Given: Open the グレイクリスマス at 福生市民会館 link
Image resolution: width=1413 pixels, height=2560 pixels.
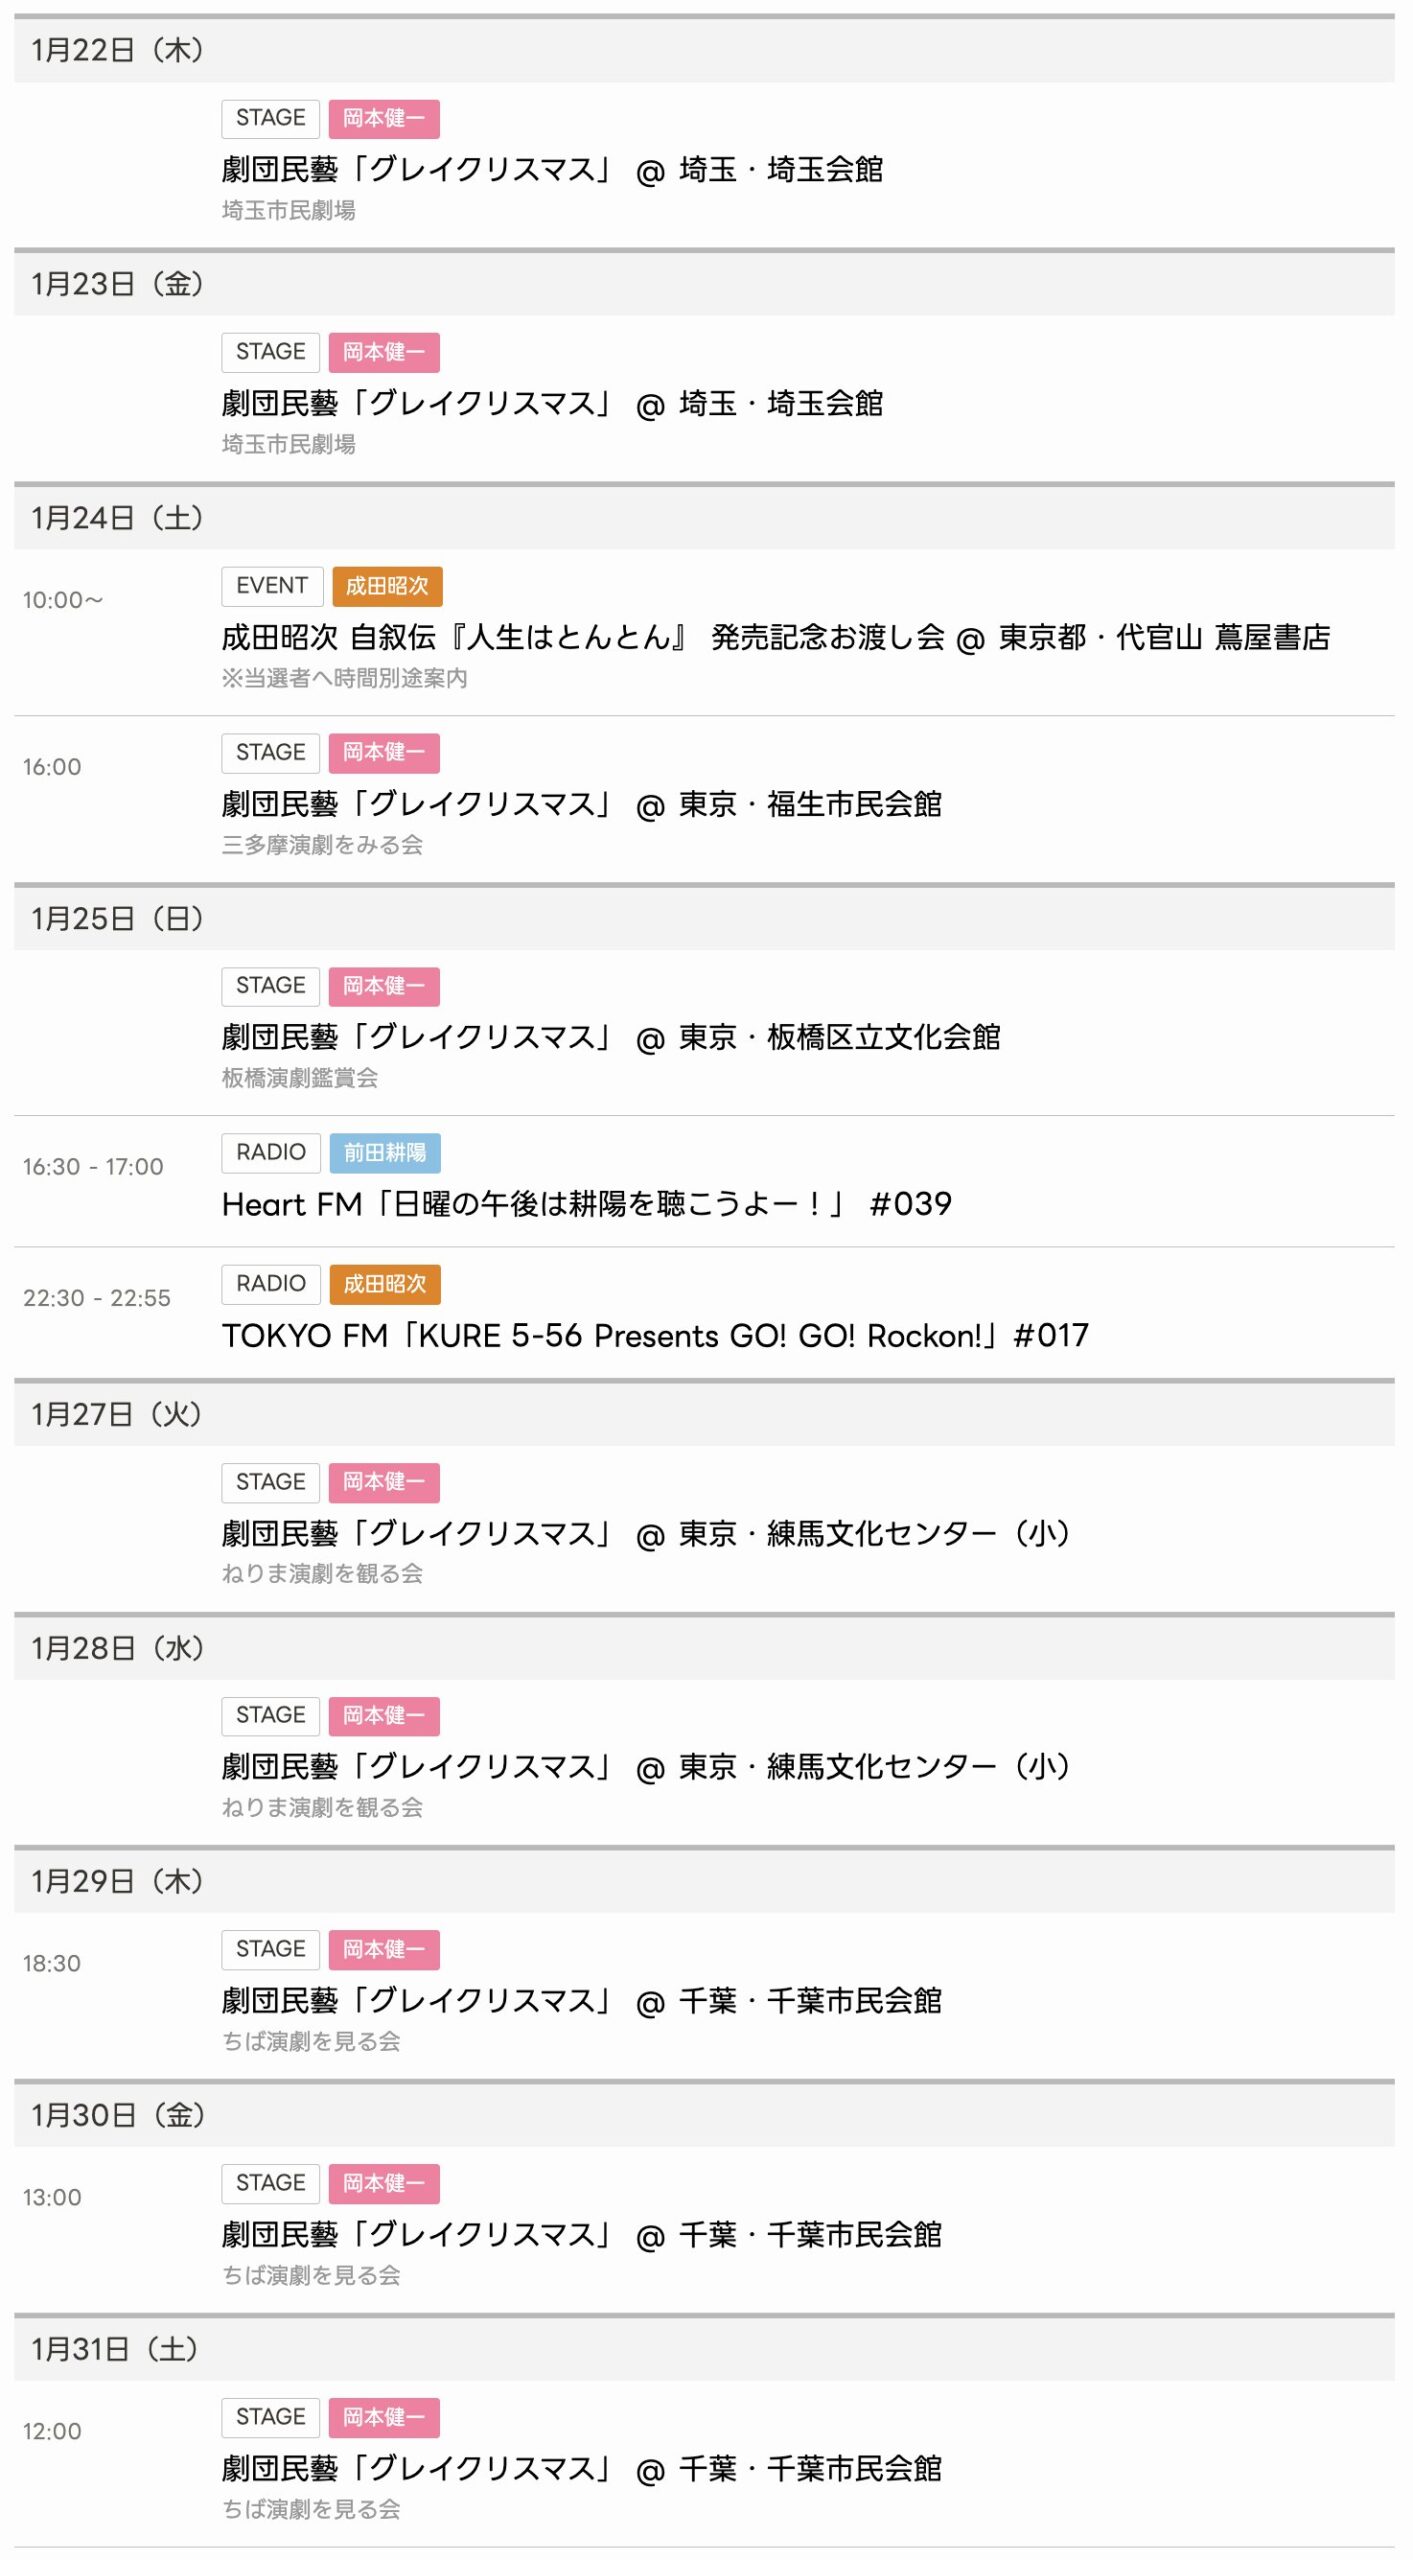Looking at the screenshot, I should (x=581, y=805).
